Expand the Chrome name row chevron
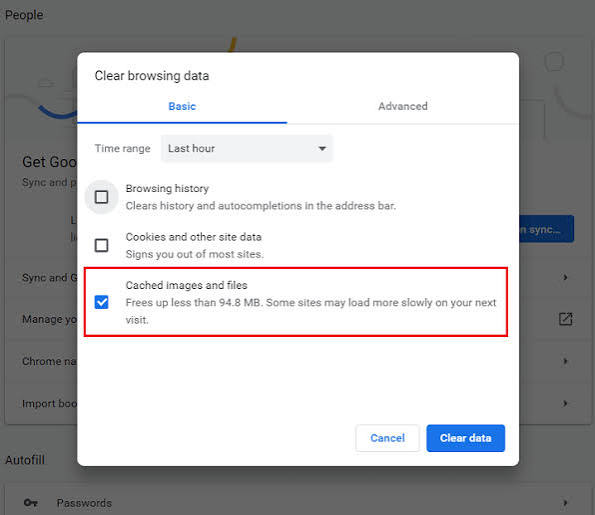Screen dimensions: 595x515 565,361
